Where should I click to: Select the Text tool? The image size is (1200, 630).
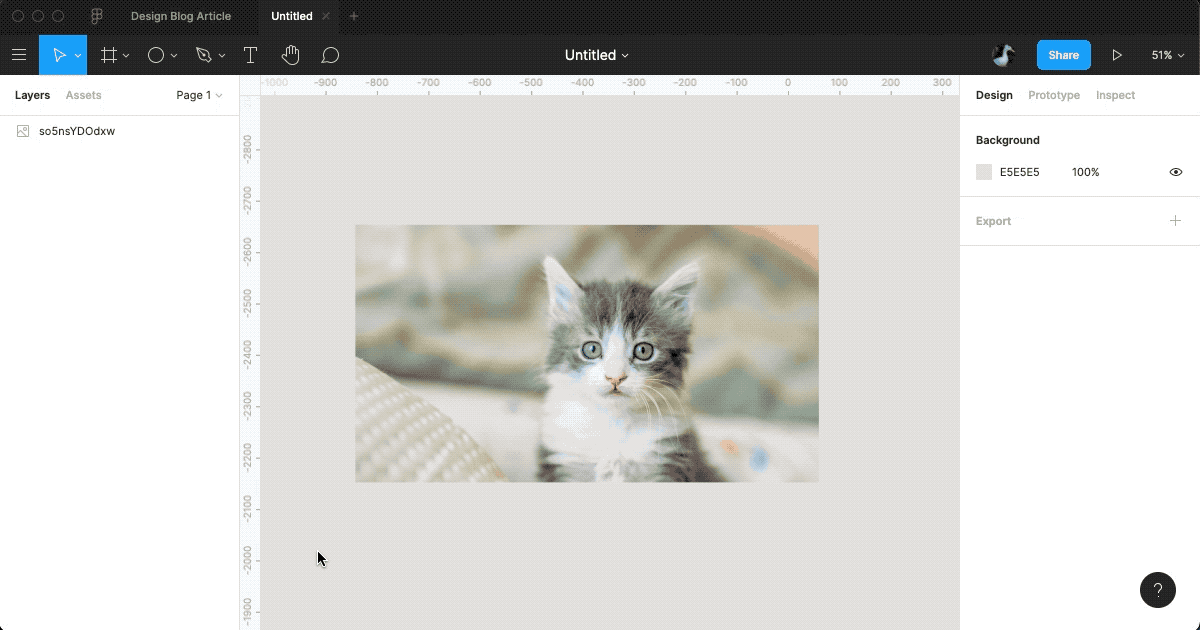pos(250,55)
